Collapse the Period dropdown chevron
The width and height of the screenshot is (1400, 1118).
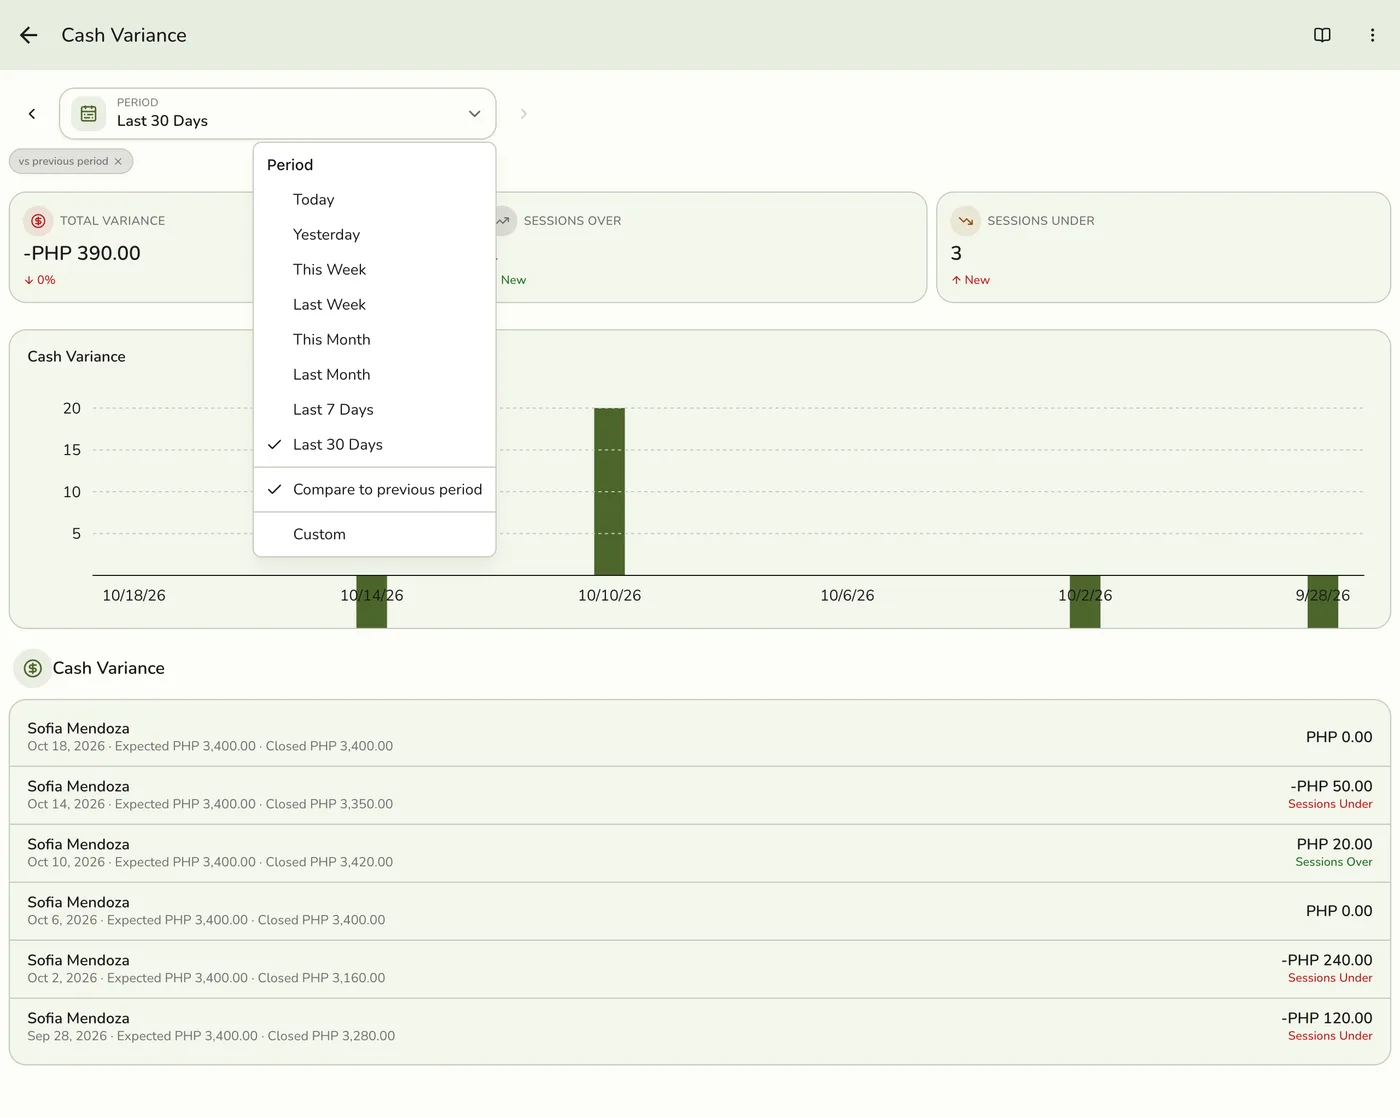475,114
